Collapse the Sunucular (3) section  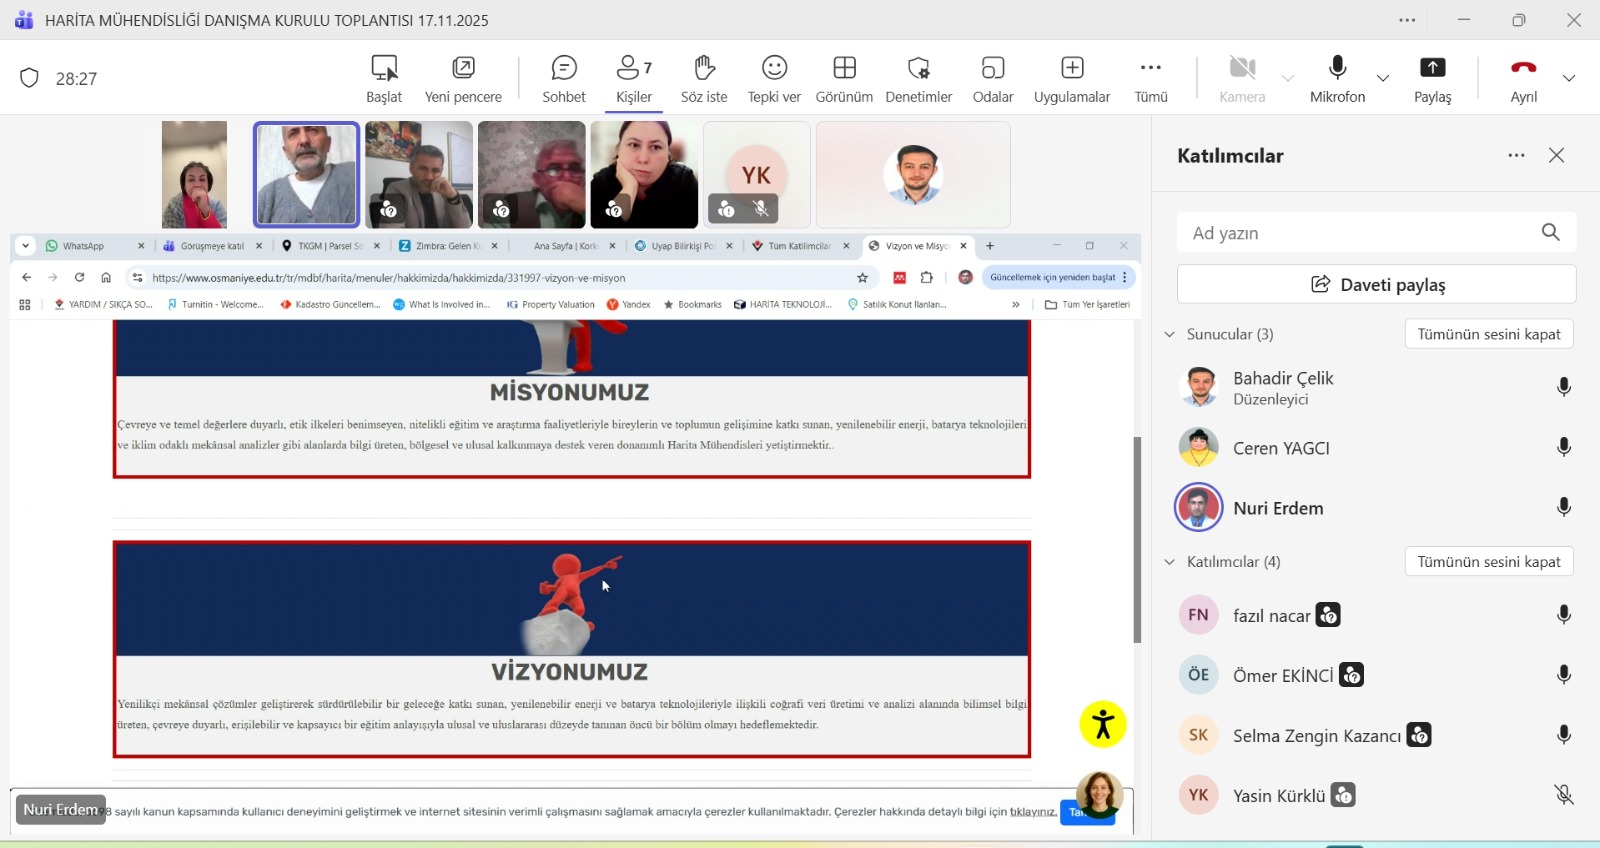tap(1170, 334)
